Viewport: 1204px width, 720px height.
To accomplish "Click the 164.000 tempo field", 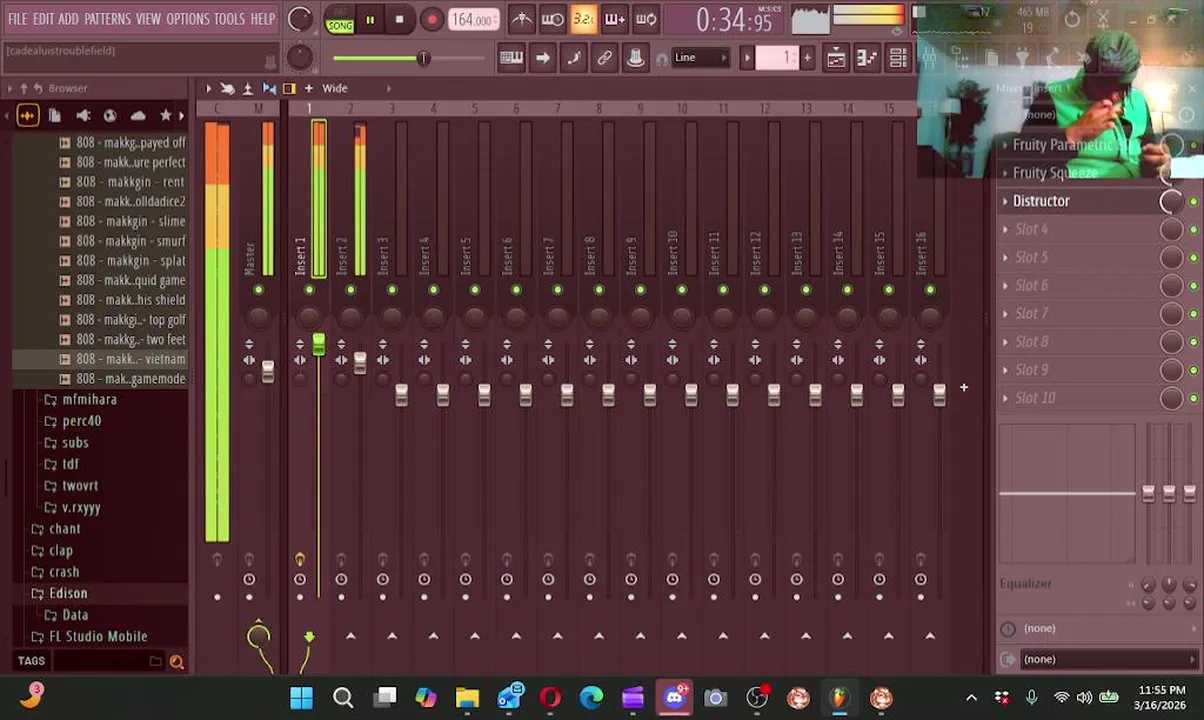I will click(x=472, y=20).
